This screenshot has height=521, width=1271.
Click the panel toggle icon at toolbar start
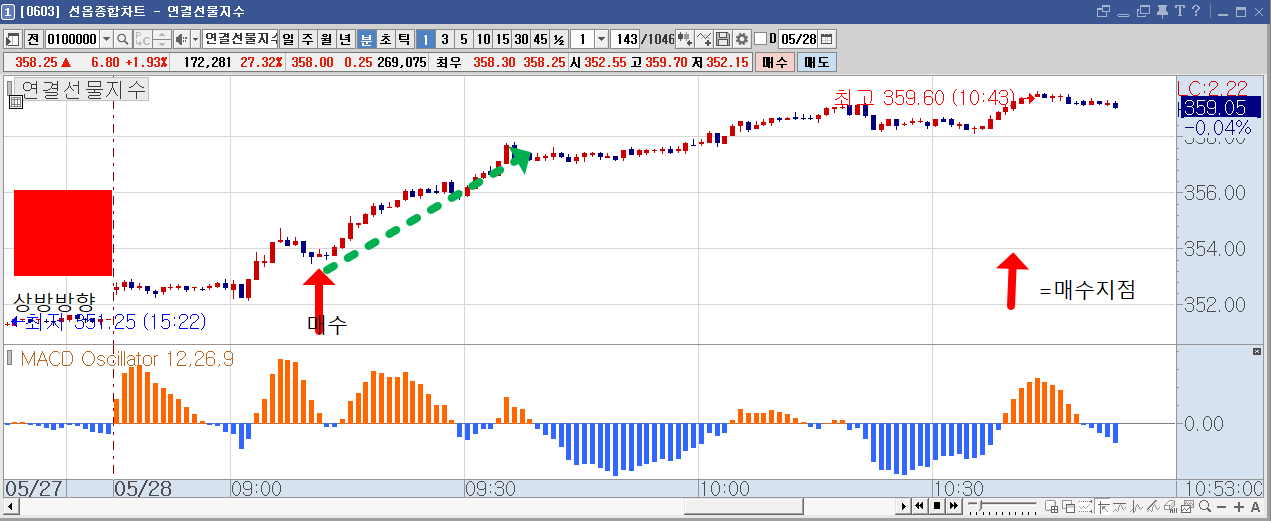point(12,39)
